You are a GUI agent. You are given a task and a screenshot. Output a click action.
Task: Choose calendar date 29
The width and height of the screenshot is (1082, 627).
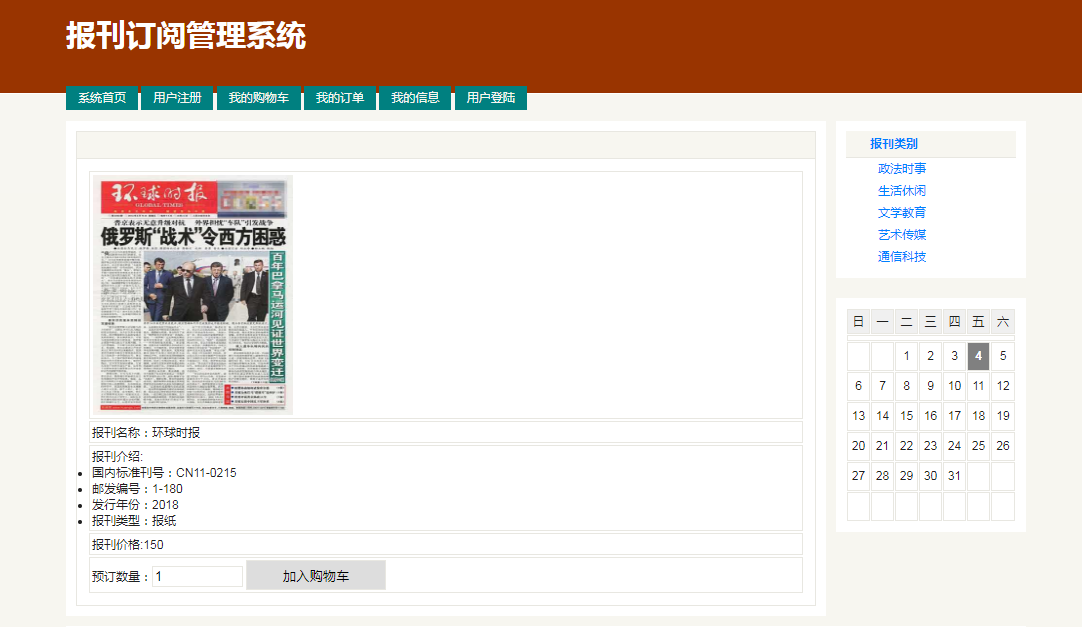click(x=907, y=476)
